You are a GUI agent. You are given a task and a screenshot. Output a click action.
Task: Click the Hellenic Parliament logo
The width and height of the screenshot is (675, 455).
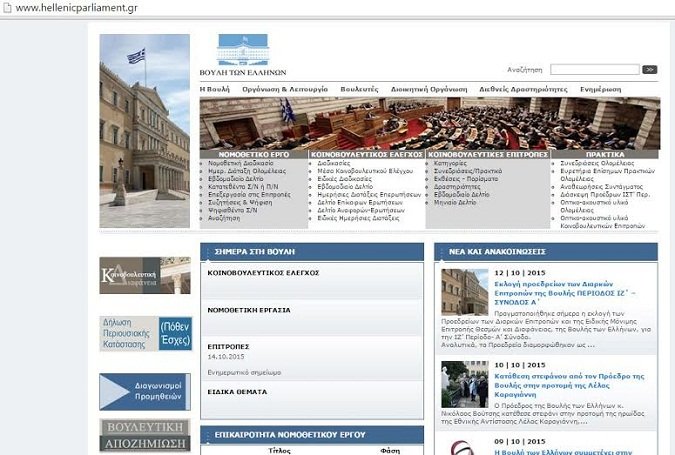point(243,55)
